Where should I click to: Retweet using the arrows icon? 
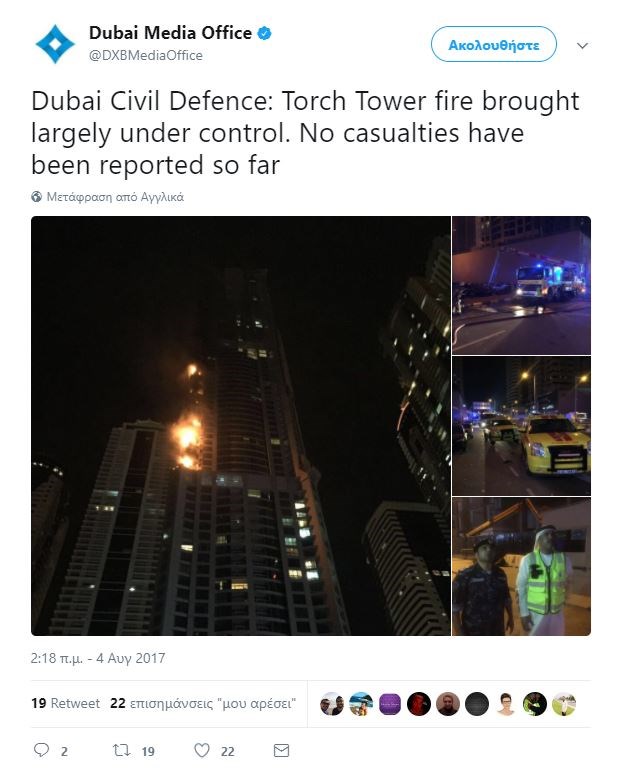click(x=121, y=750)
